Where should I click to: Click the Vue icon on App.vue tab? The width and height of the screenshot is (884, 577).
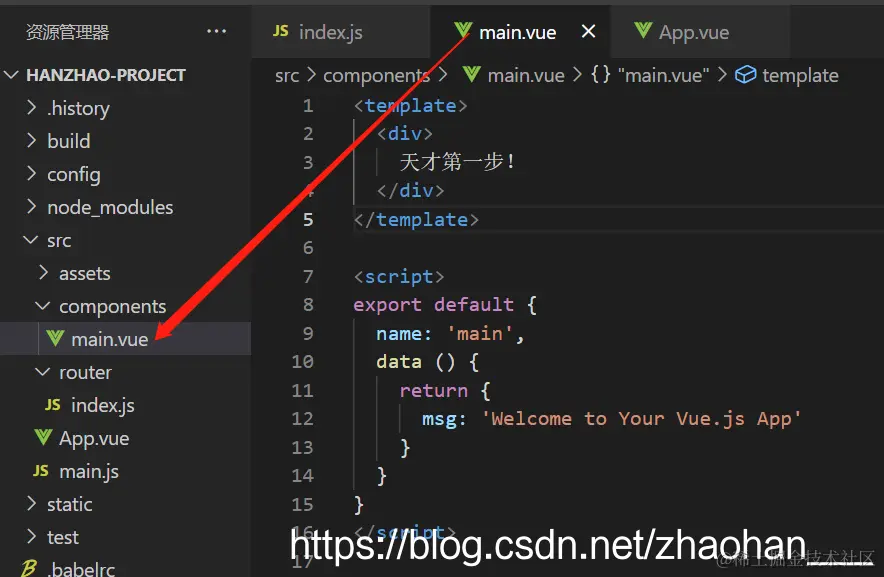point(643,30)
